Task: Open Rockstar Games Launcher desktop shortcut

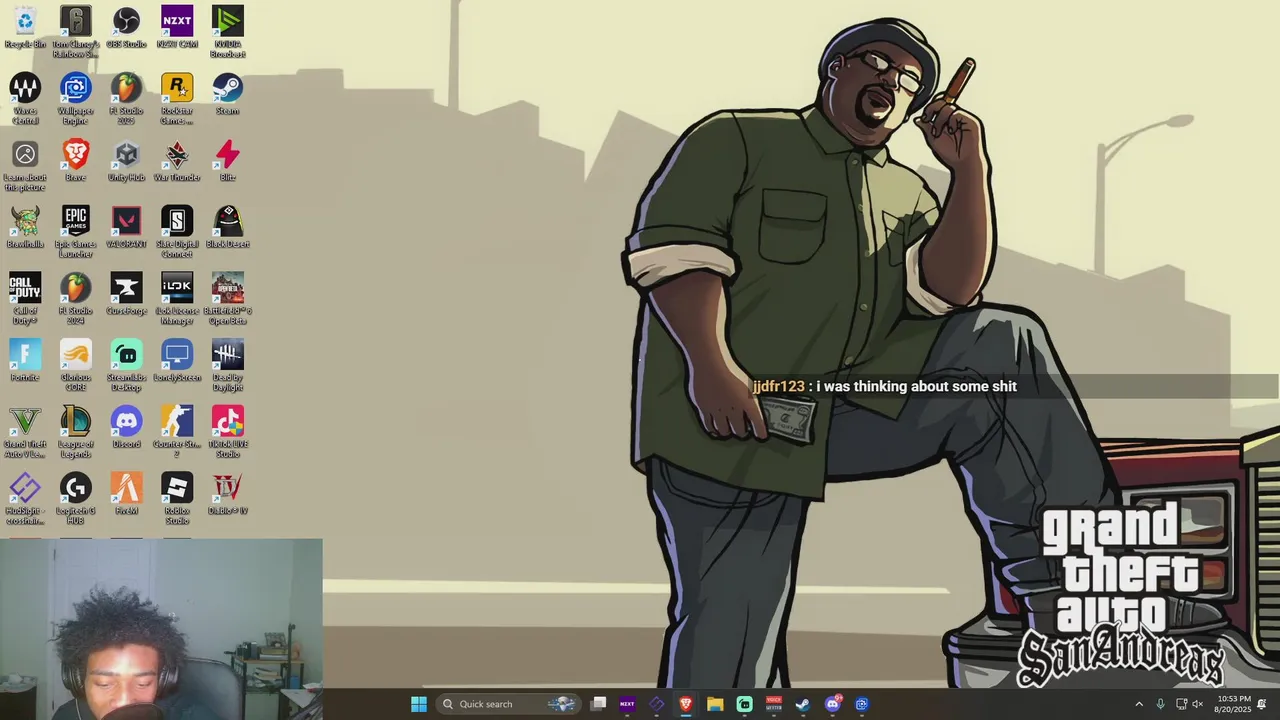Action: (x=177, y=99)
